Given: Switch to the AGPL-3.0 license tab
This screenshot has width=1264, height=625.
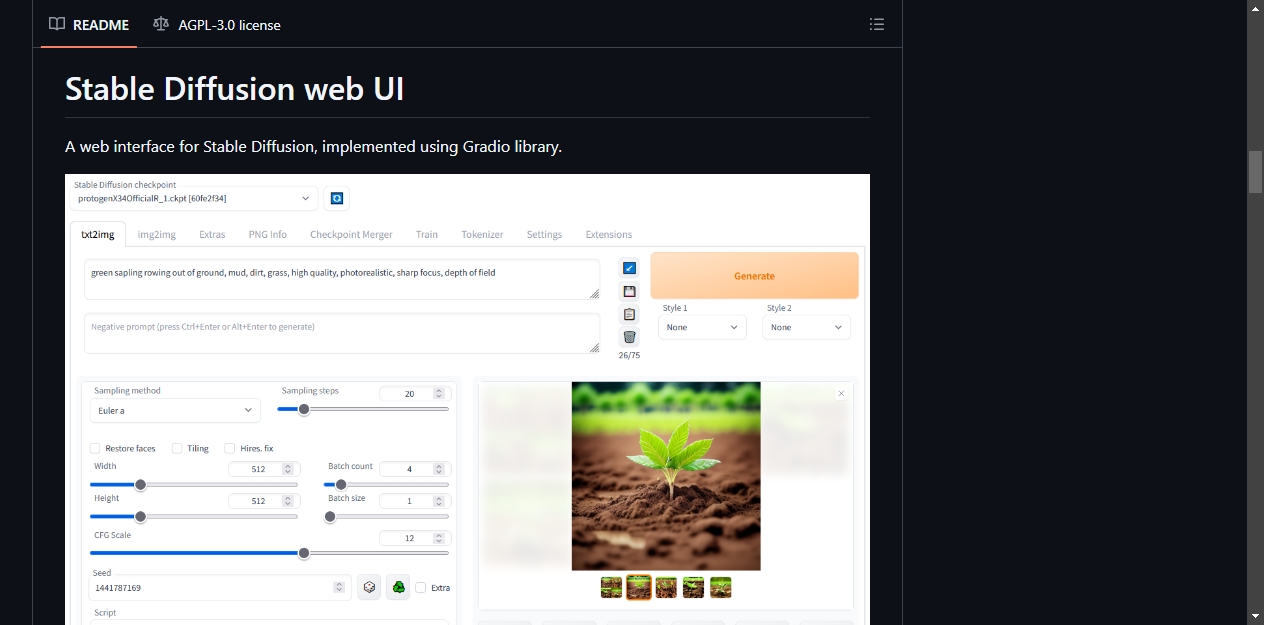Looking at the screenshot, I should coord(217,24).
